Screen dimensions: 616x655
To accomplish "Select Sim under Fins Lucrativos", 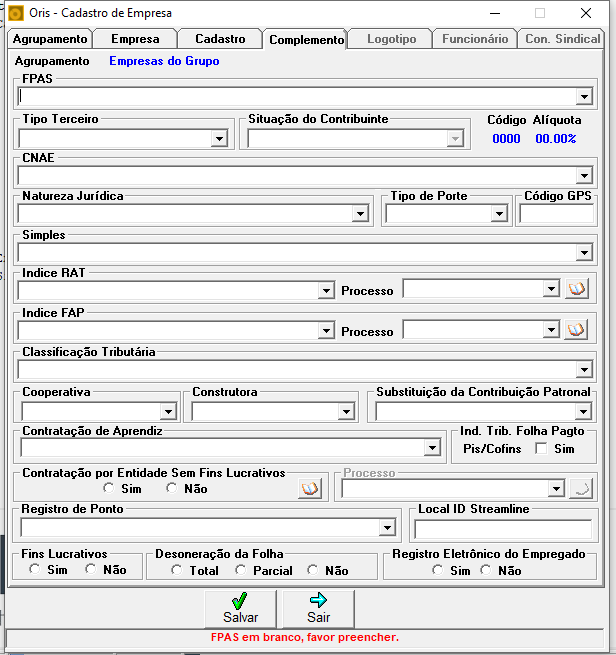I will click(35, 569).
